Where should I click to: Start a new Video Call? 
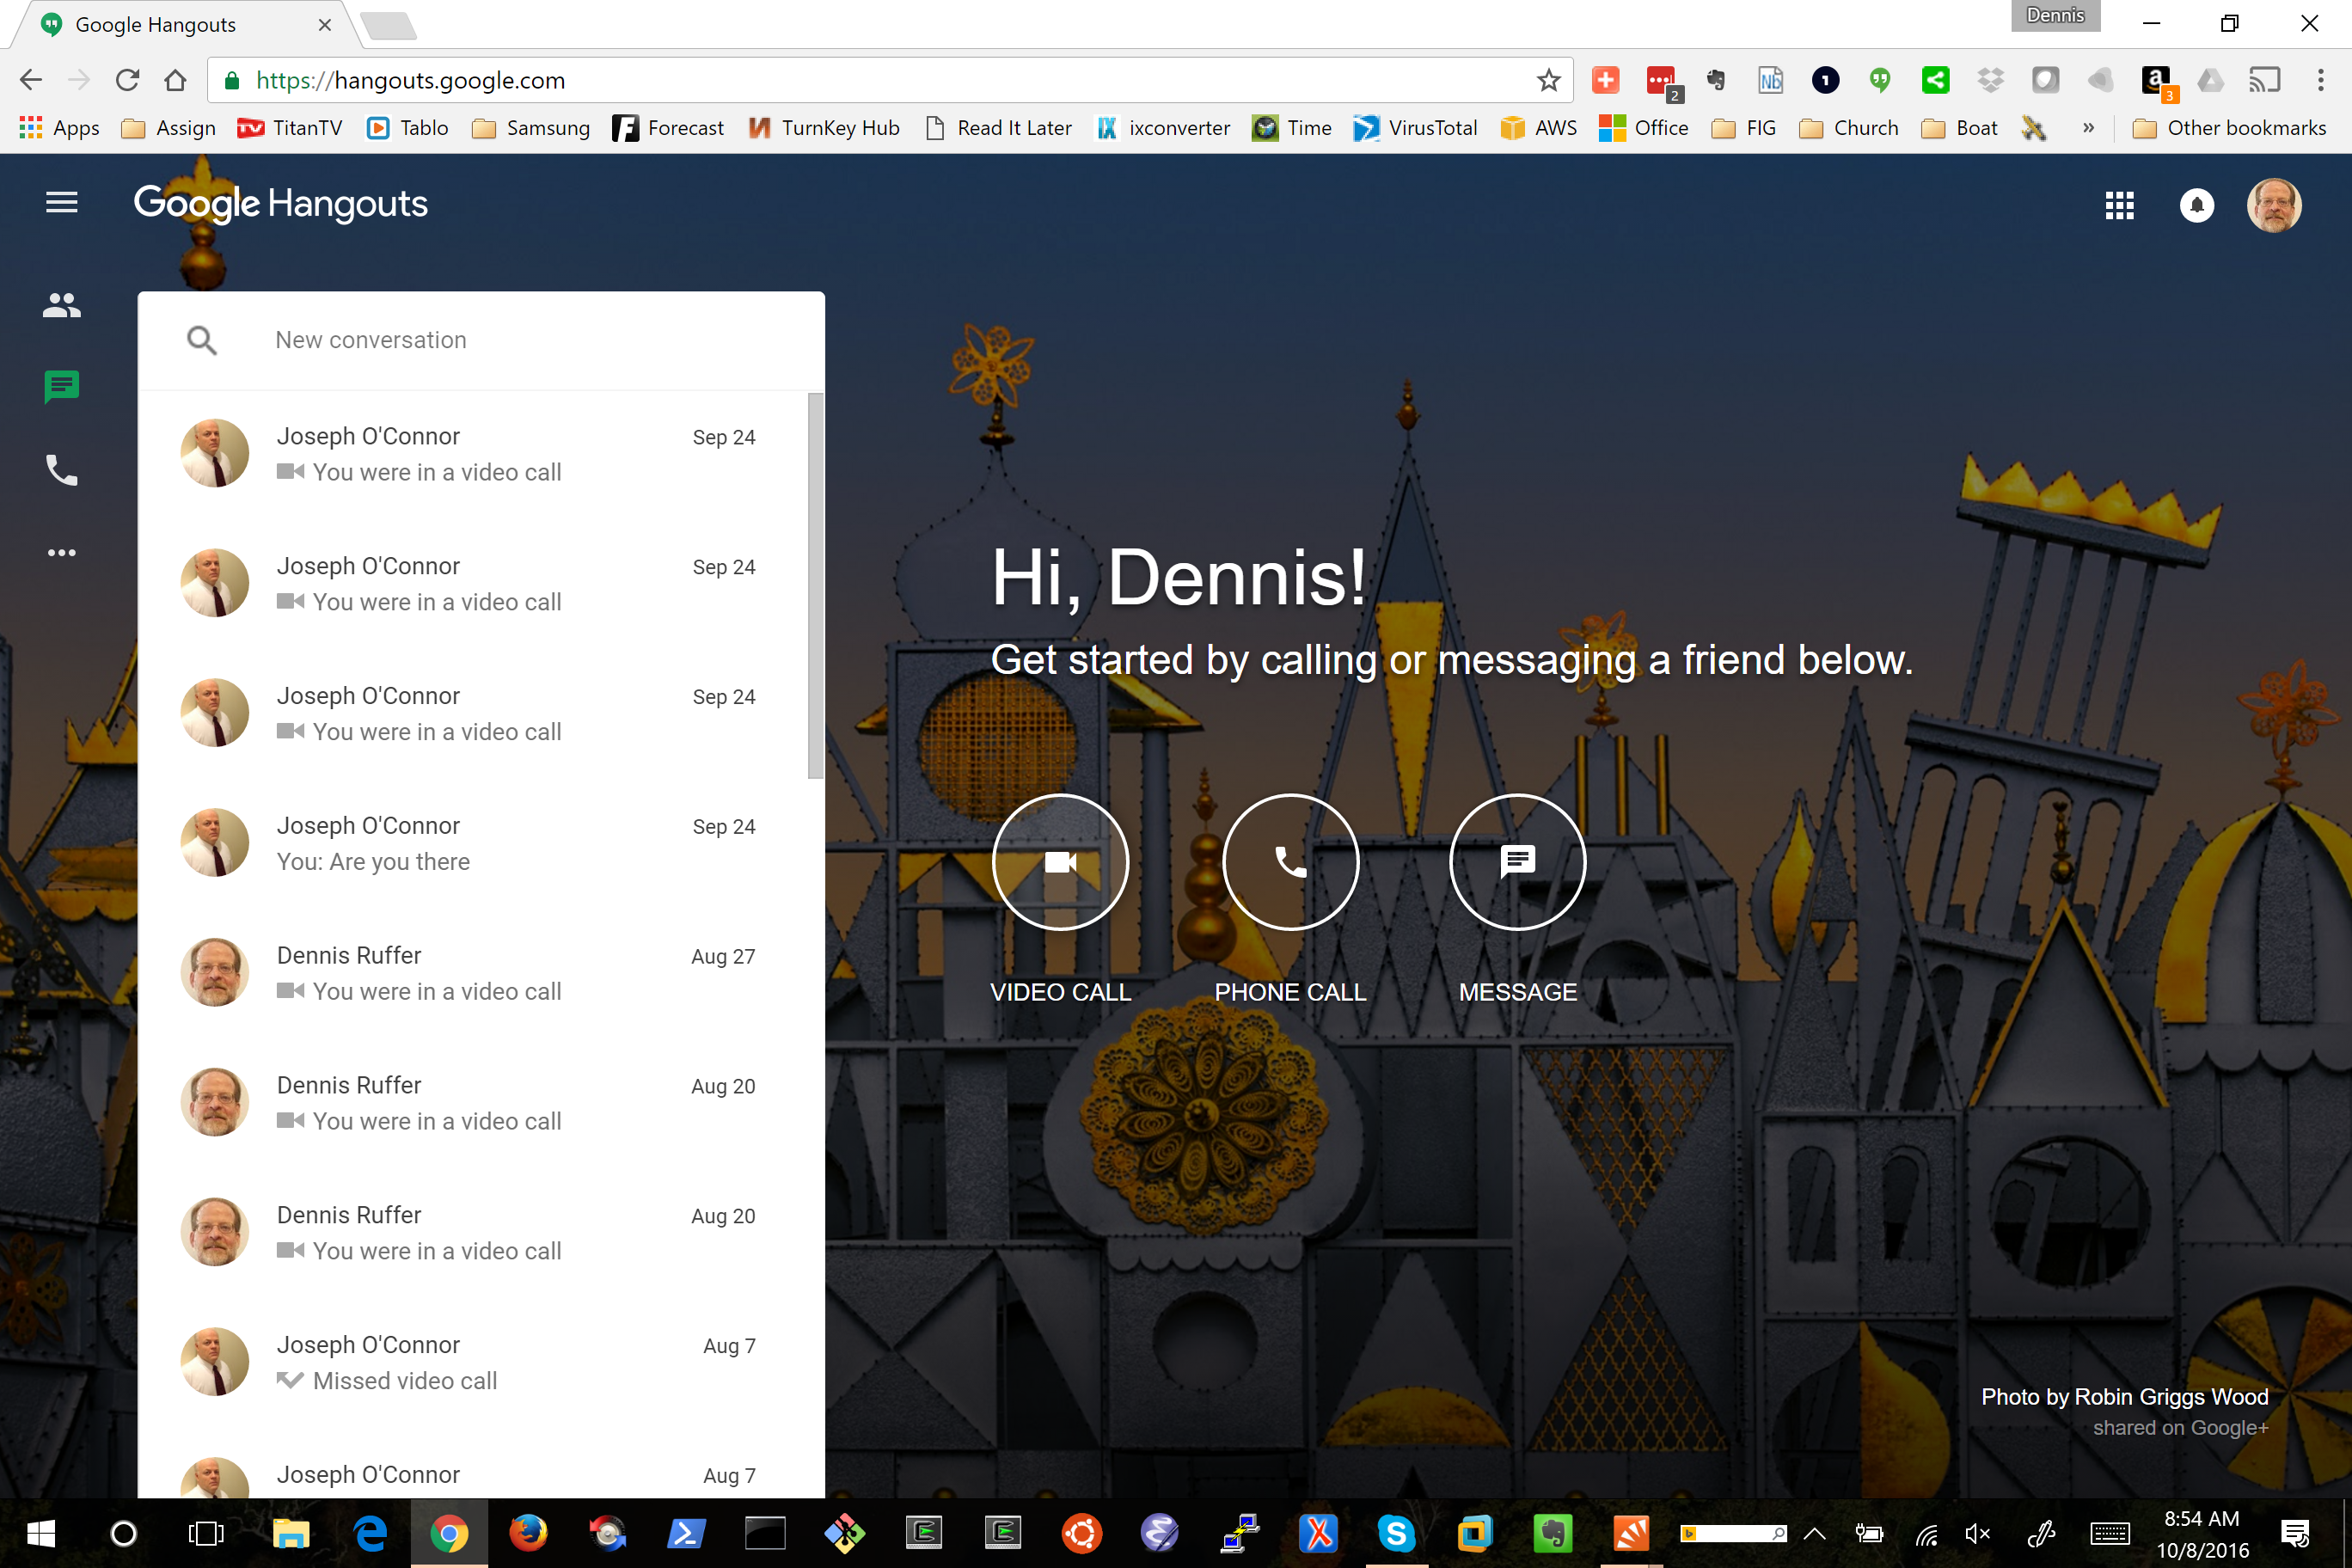[x=1060, y=862]
